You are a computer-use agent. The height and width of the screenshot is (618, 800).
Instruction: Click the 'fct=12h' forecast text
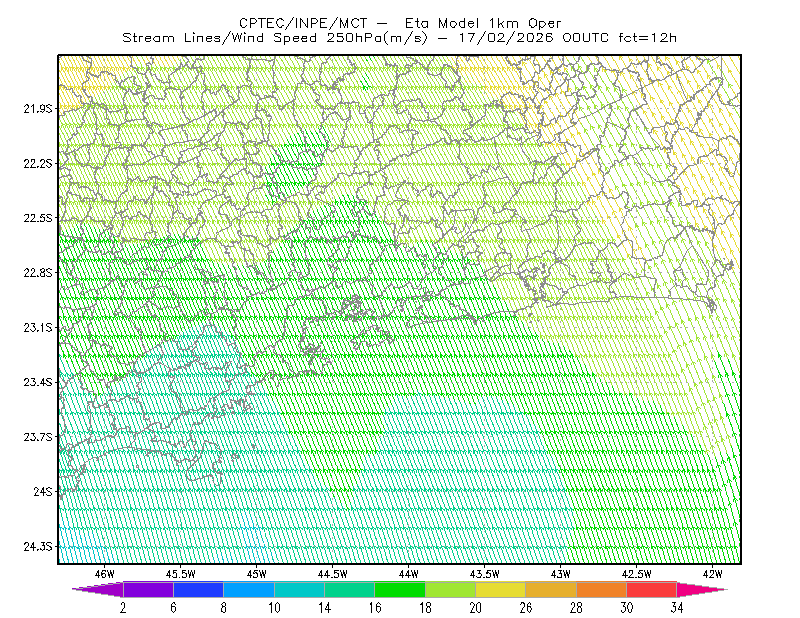pos(647,38)
